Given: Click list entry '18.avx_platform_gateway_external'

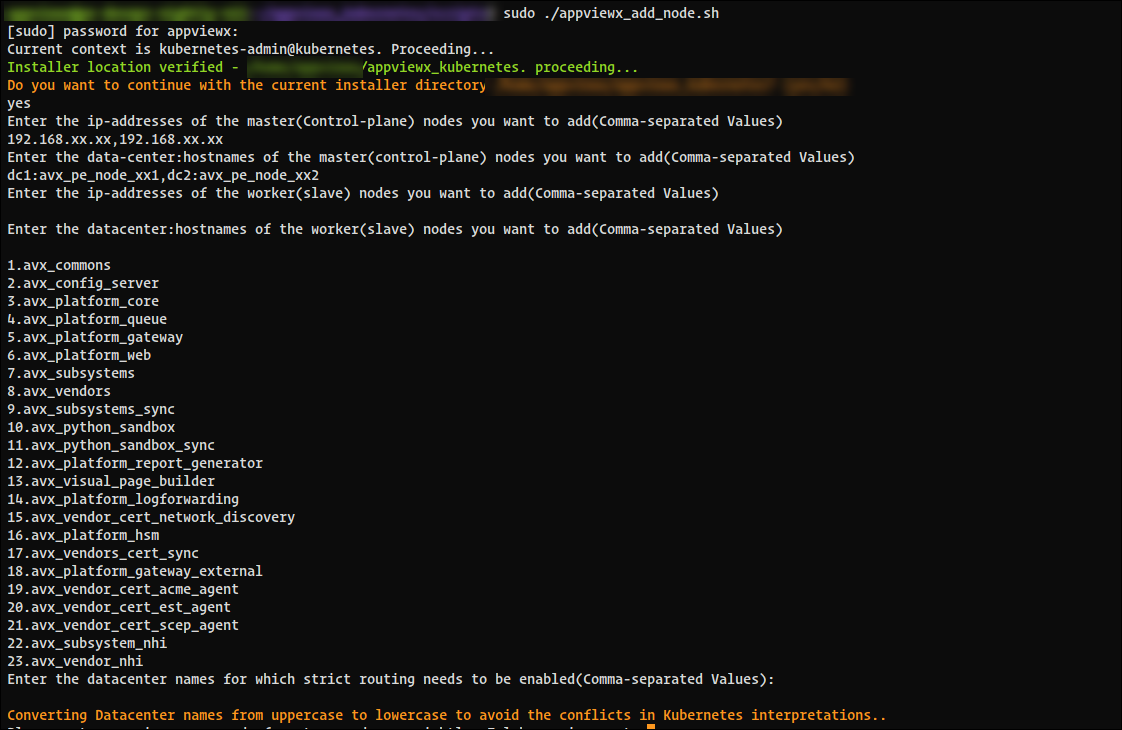Looking at the screenshot, I should (135, 571).
